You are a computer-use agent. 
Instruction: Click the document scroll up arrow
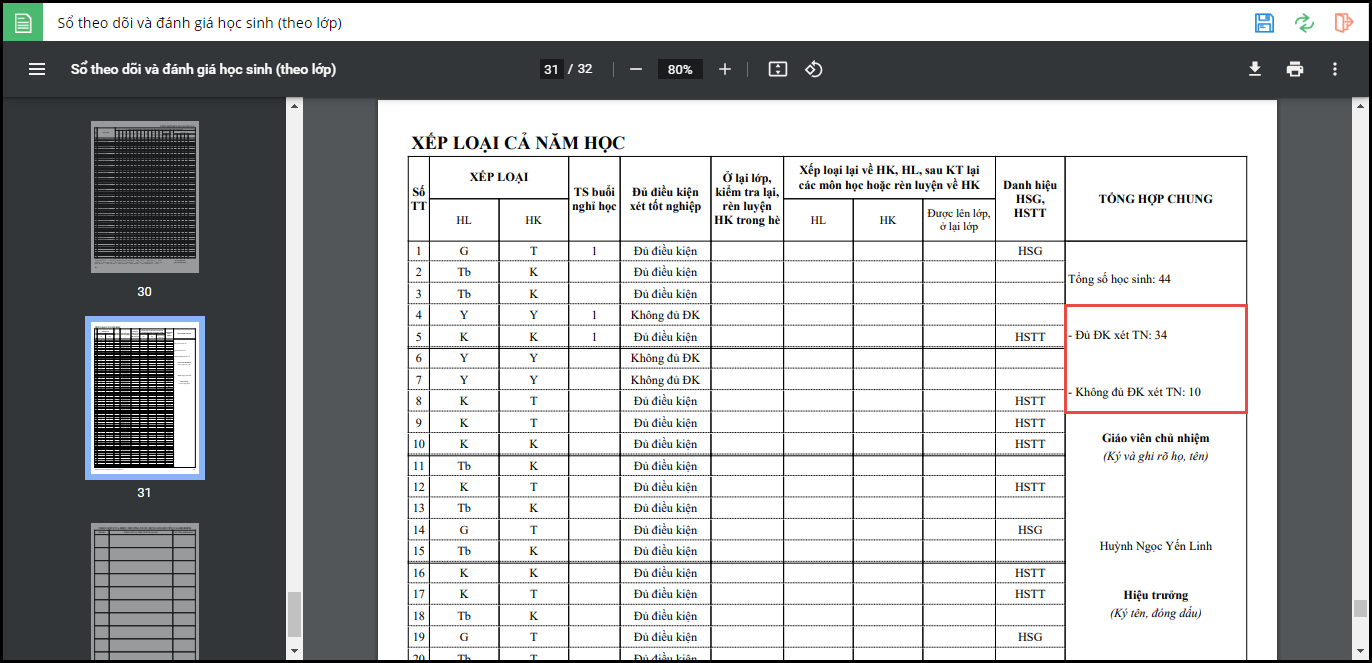(x=1360, y=104)
